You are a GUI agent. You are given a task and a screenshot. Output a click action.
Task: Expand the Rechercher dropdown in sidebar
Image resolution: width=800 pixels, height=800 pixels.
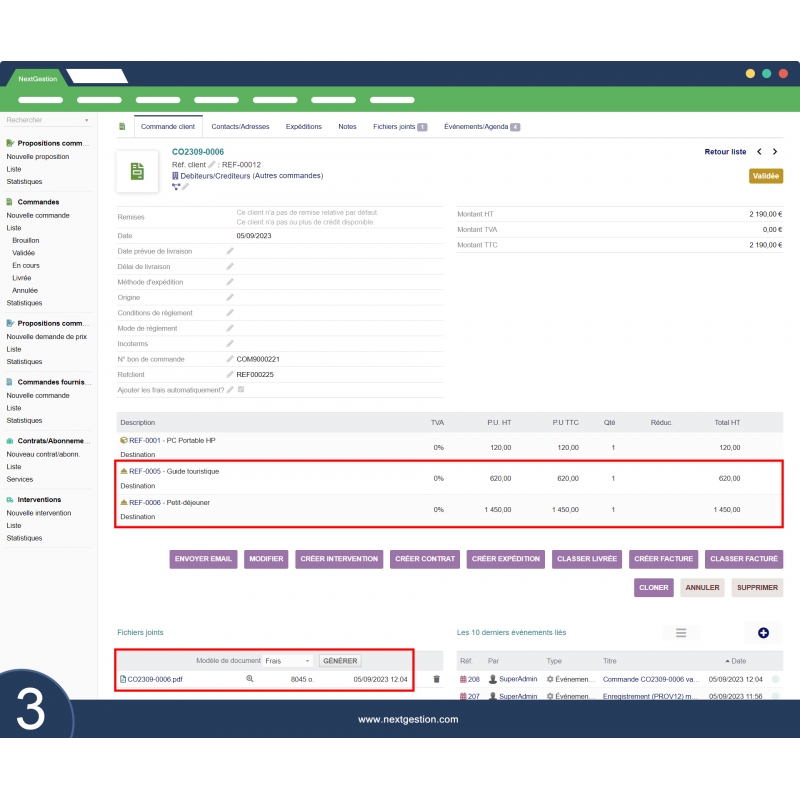point(86,120)
